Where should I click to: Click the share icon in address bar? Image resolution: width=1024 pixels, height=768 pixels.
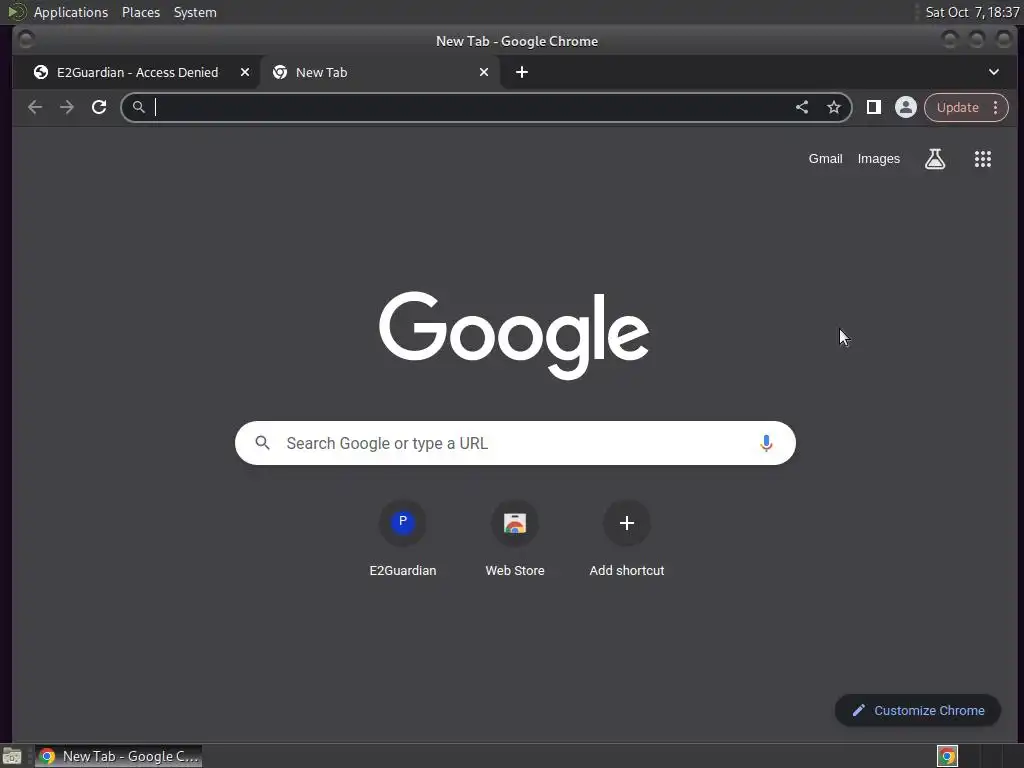[802, 107]
